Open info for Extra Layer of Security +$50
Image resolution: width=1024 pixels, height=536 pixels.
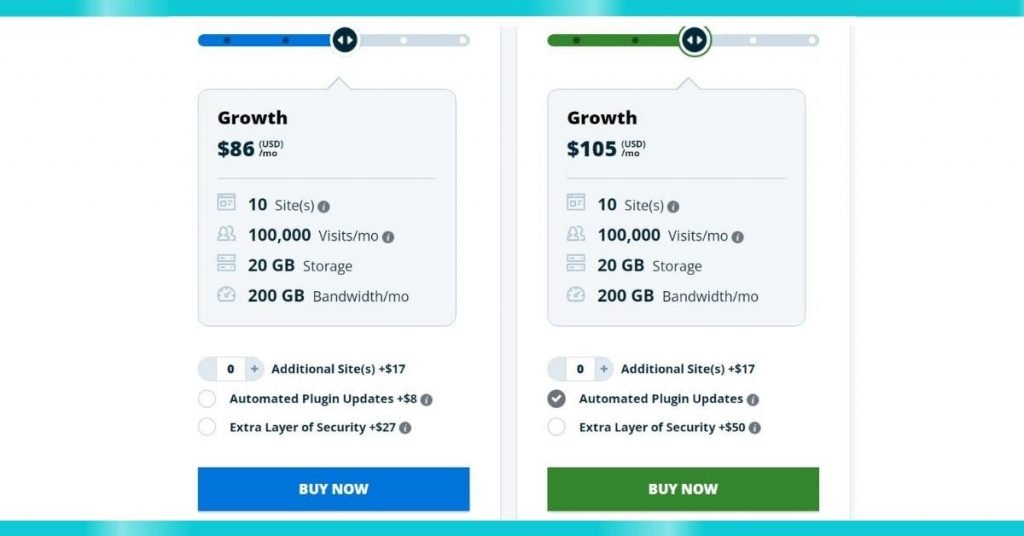754,428
